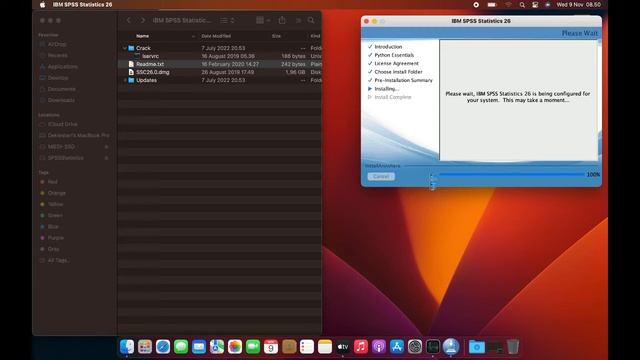Open Reminders from the Dock
This screenshot has width=640, height=360.
307,347
